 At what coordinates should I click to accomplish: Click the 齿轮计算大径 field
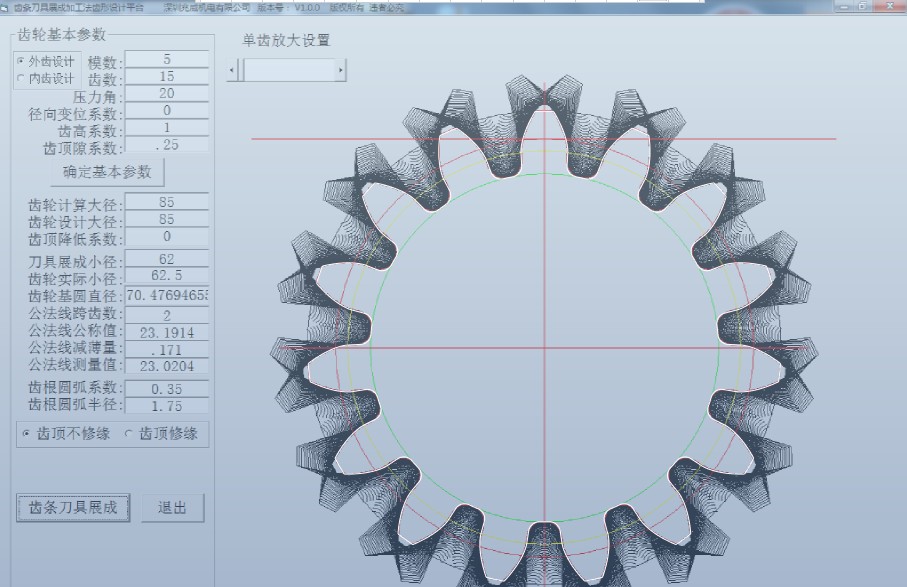[167, 202]
